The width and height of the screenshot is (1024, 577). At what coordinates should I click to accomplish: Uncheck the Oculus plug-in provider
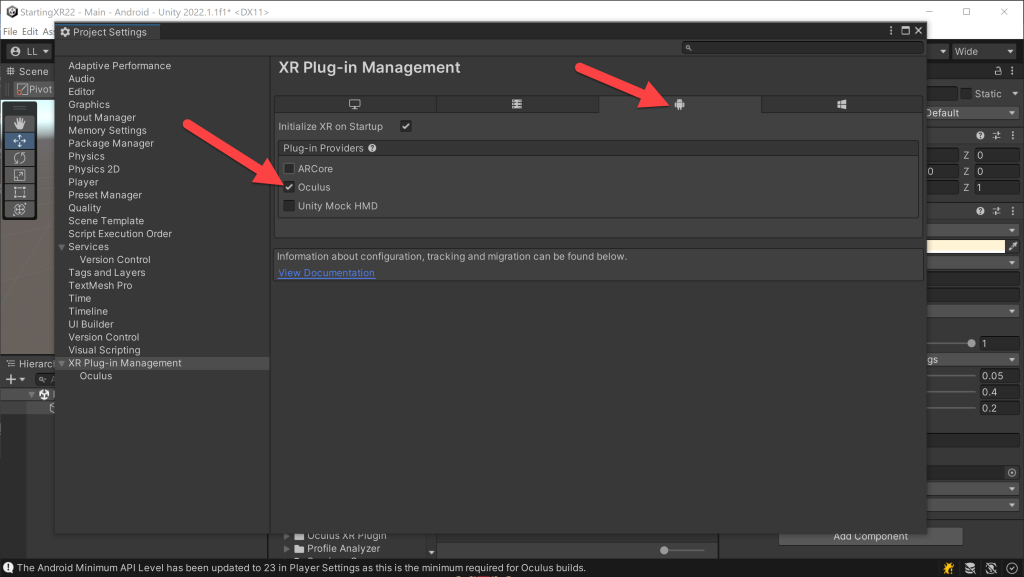click(289, 187)
